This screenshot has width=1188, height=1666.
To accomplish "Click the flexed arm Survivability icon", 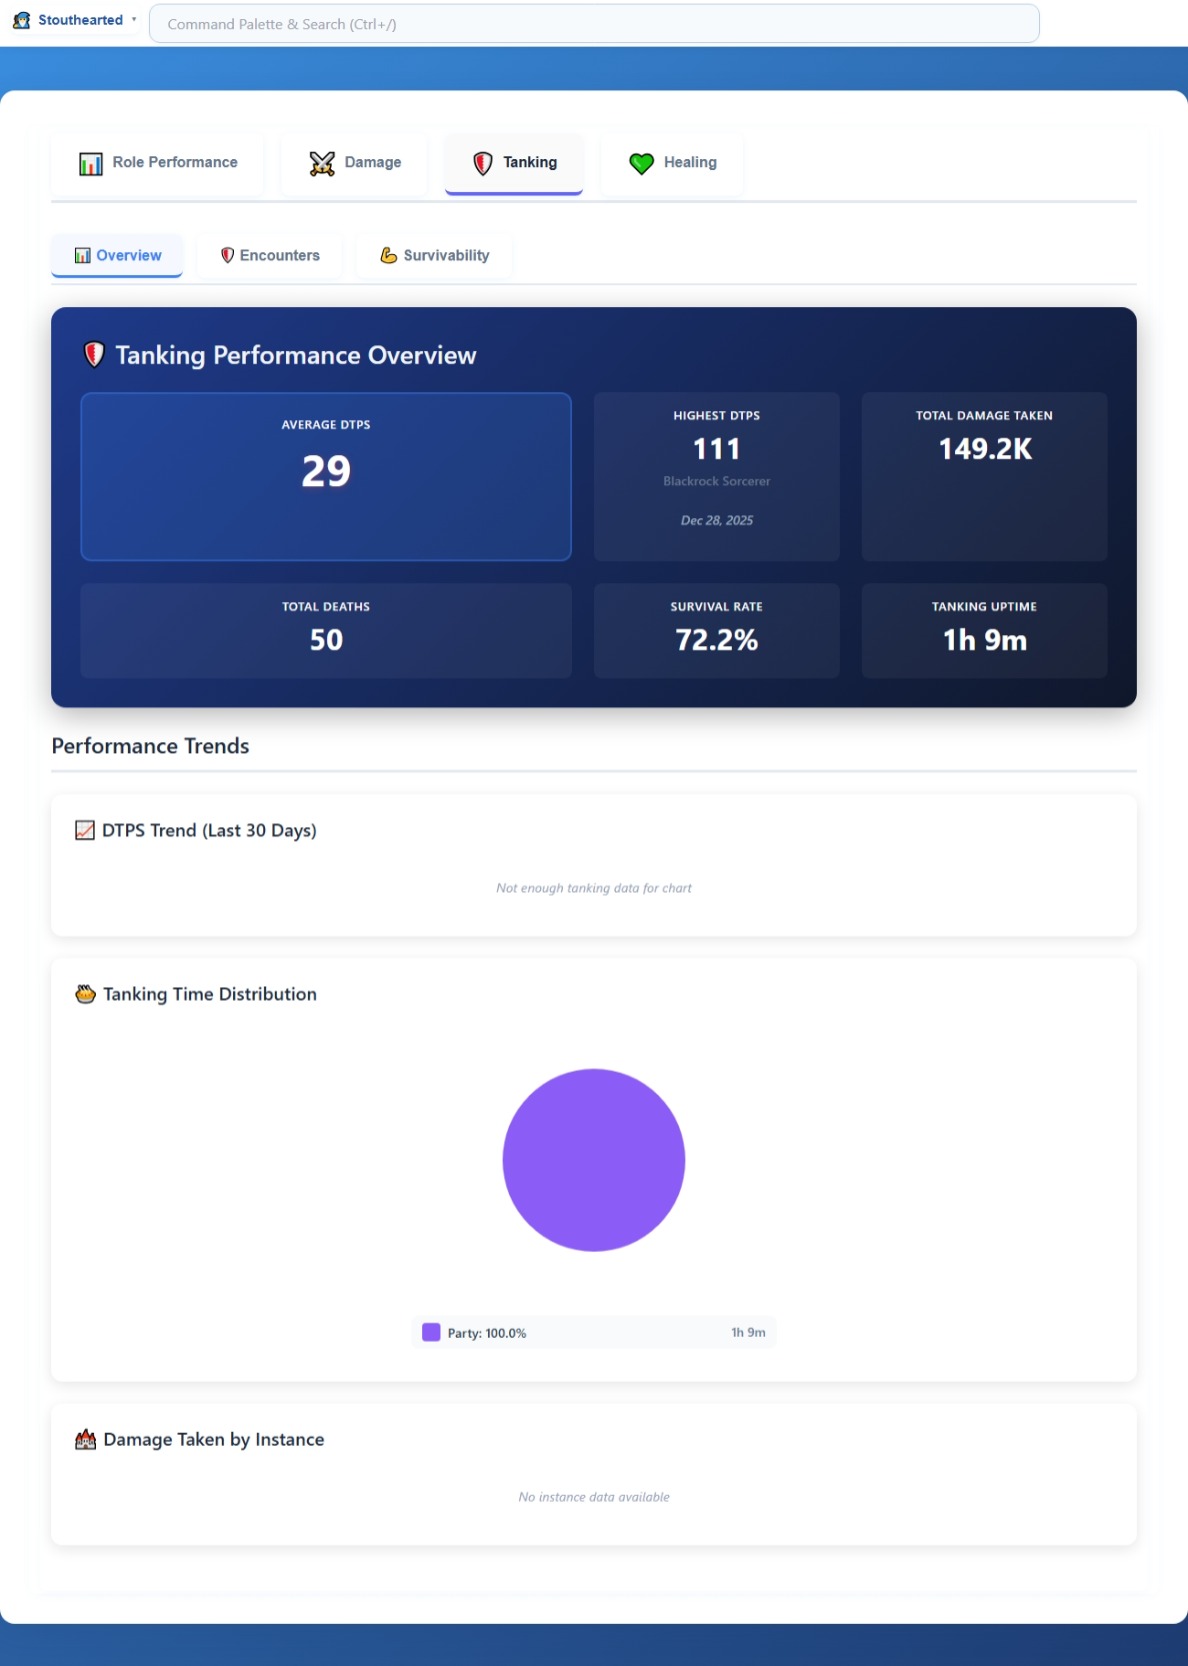I will pos(389,255).
